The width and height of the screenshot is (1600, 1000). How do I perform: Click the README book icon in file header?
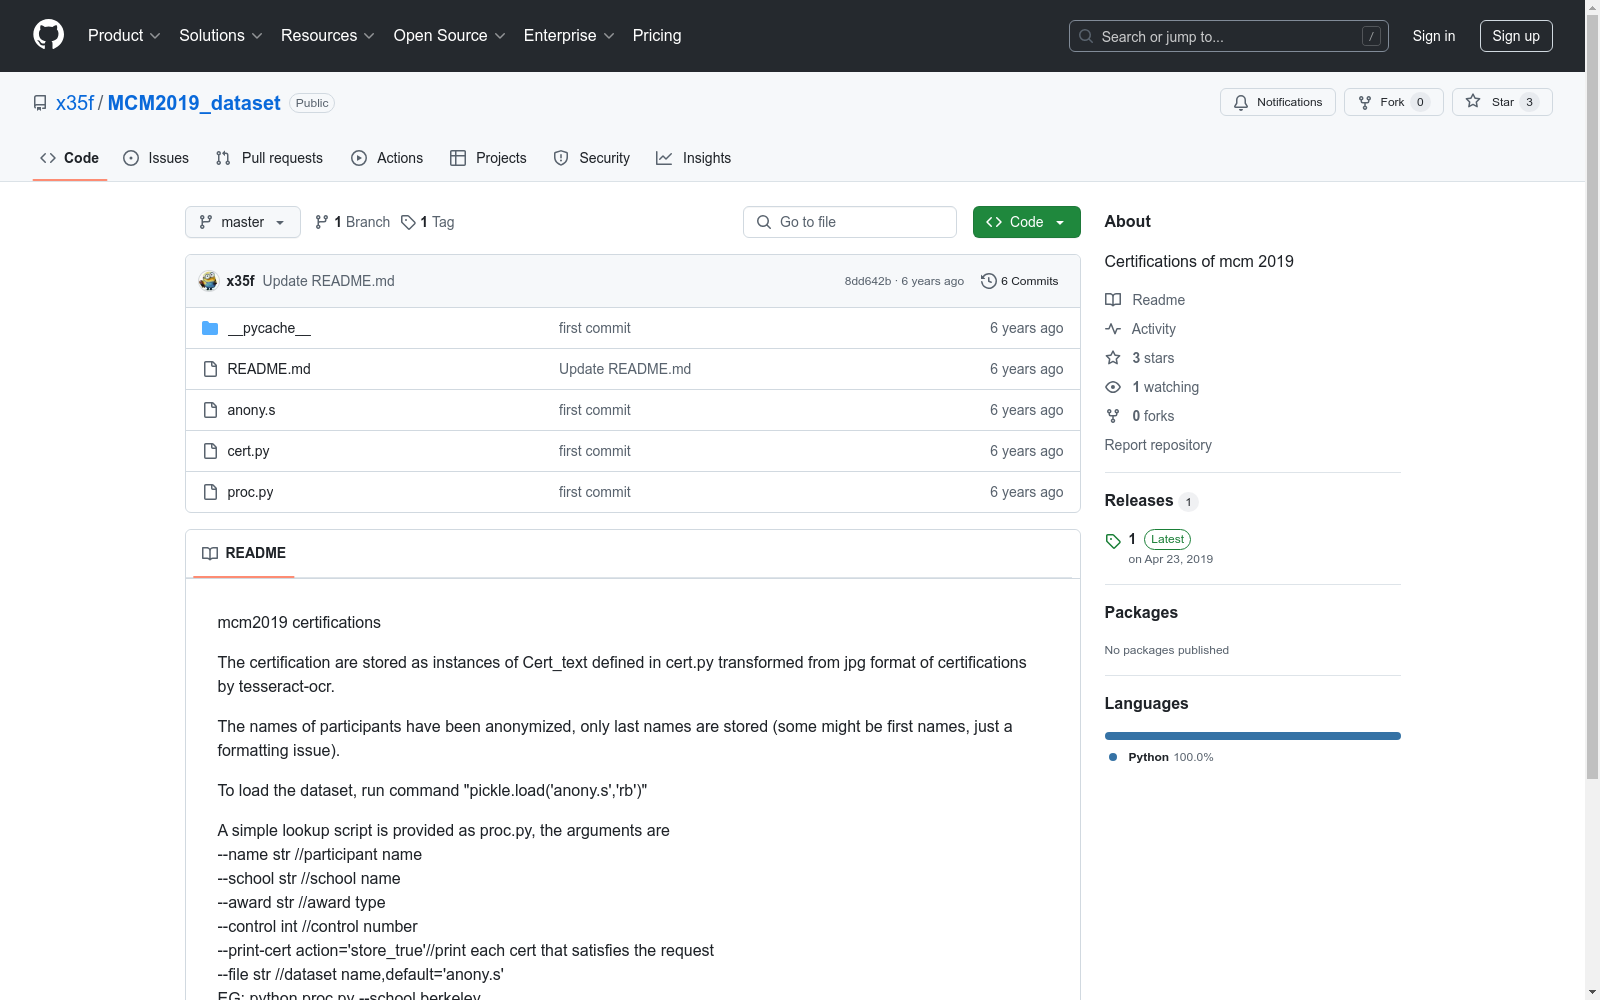tap(210, 553)
